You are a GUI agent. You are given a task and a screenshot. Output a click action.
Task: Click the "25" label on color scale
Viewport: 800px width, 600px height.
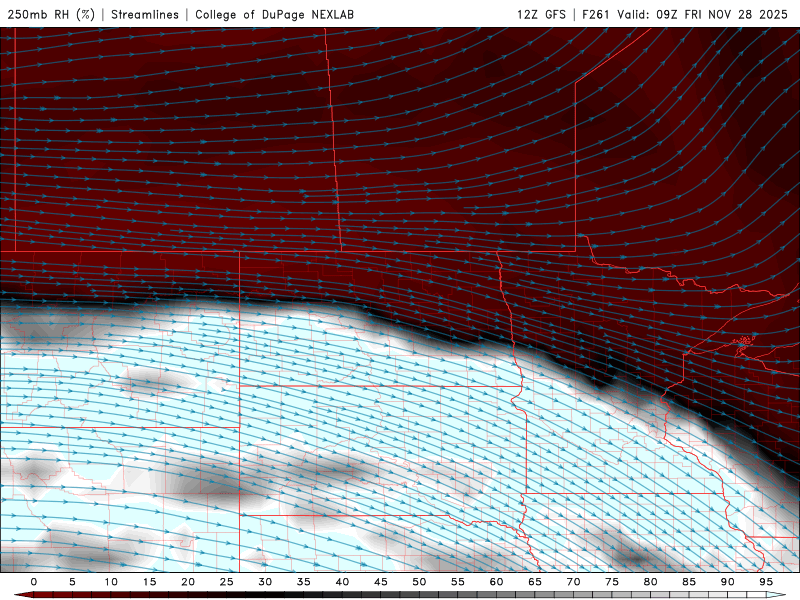[226, 582]
